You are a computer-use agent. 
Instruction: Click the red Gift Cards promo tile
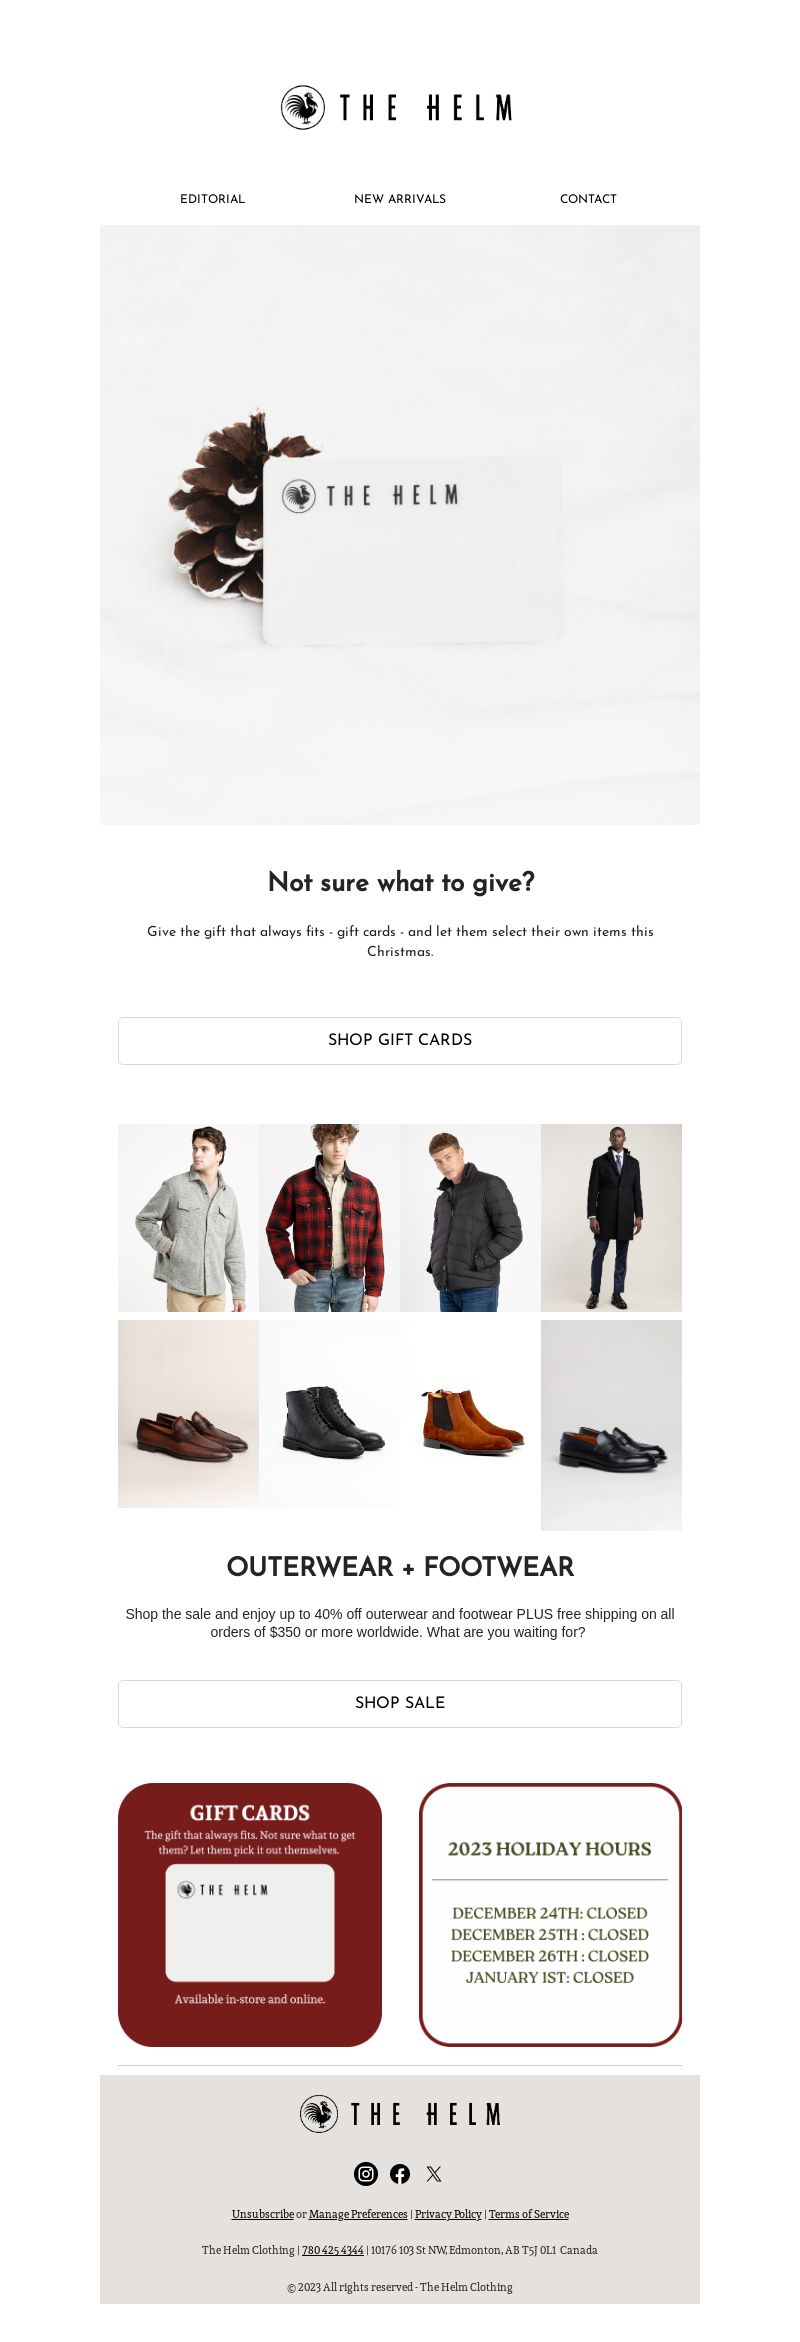coord(250,1914)
